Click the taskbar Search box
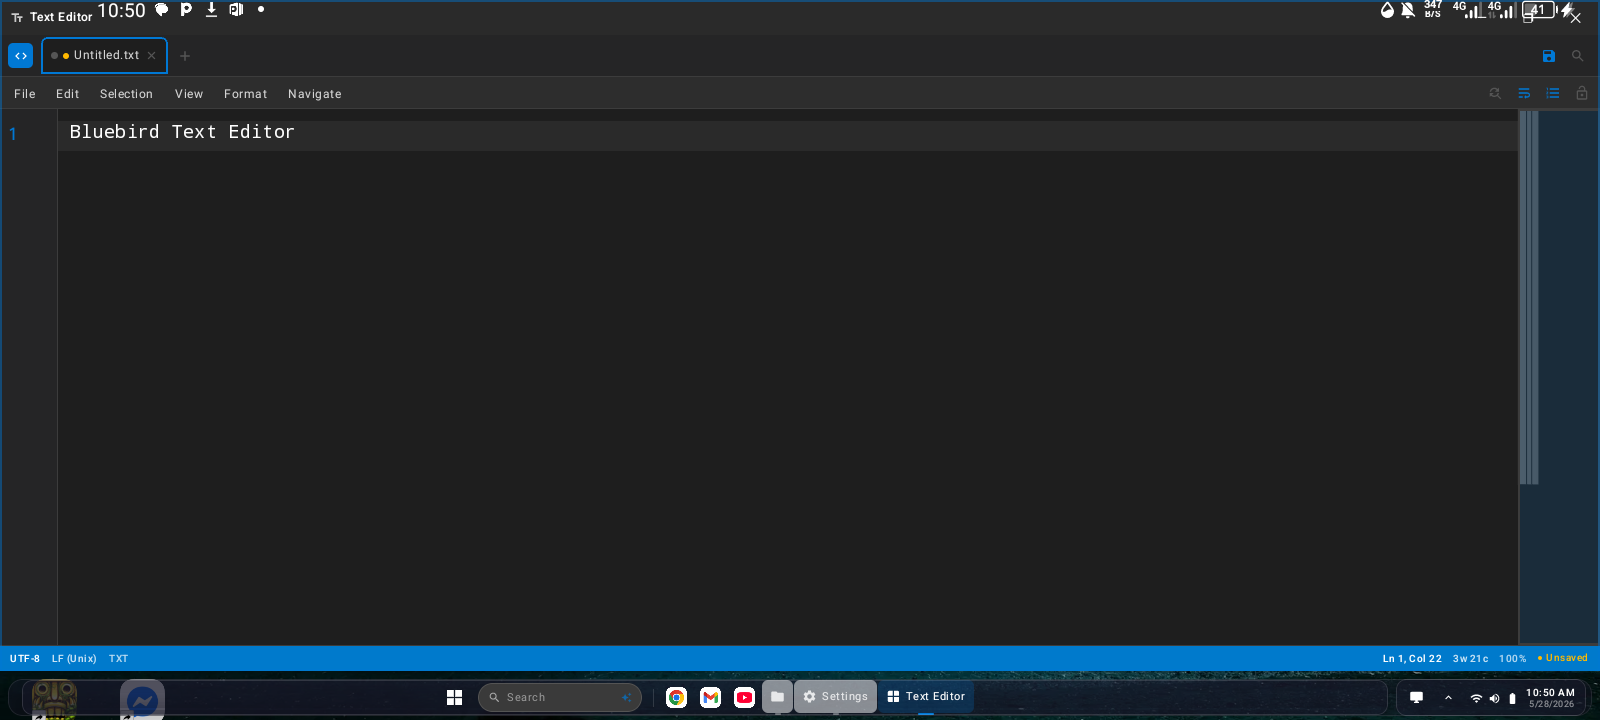Screen dimensions: 1600x720 coord(560,697)
